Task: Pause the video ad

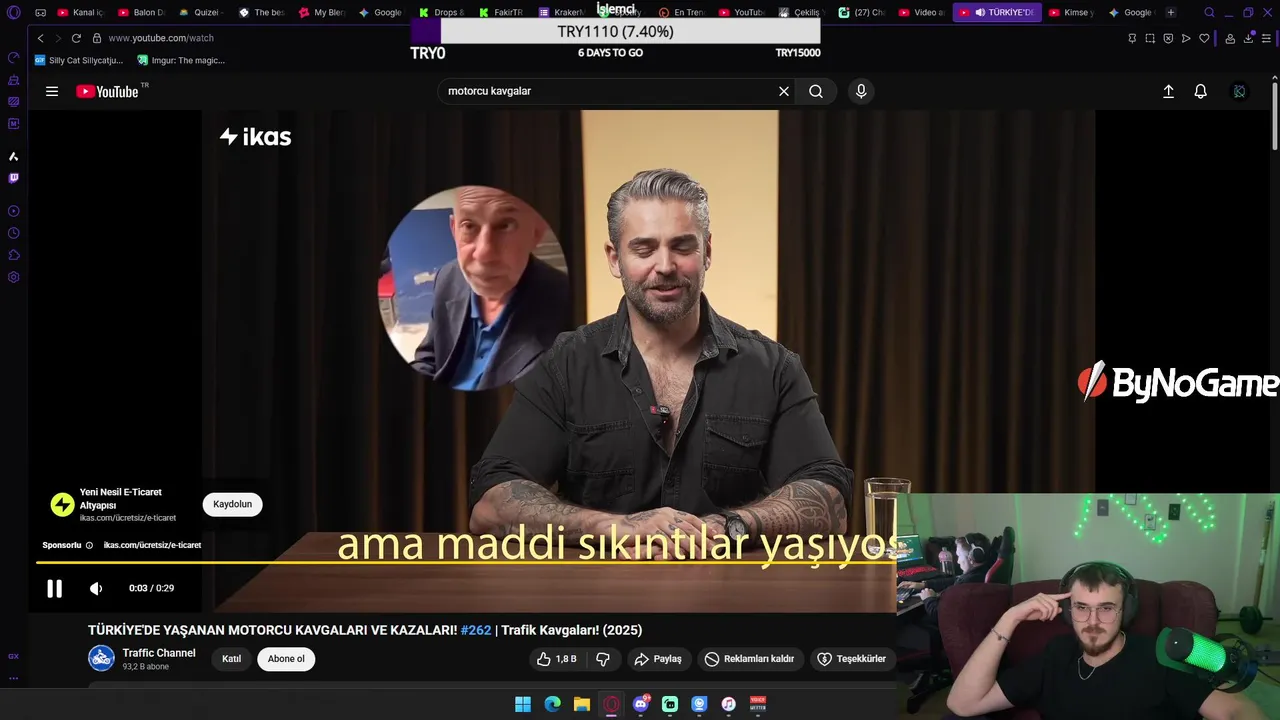Action: pyautogui.click(x=55, y=589)
